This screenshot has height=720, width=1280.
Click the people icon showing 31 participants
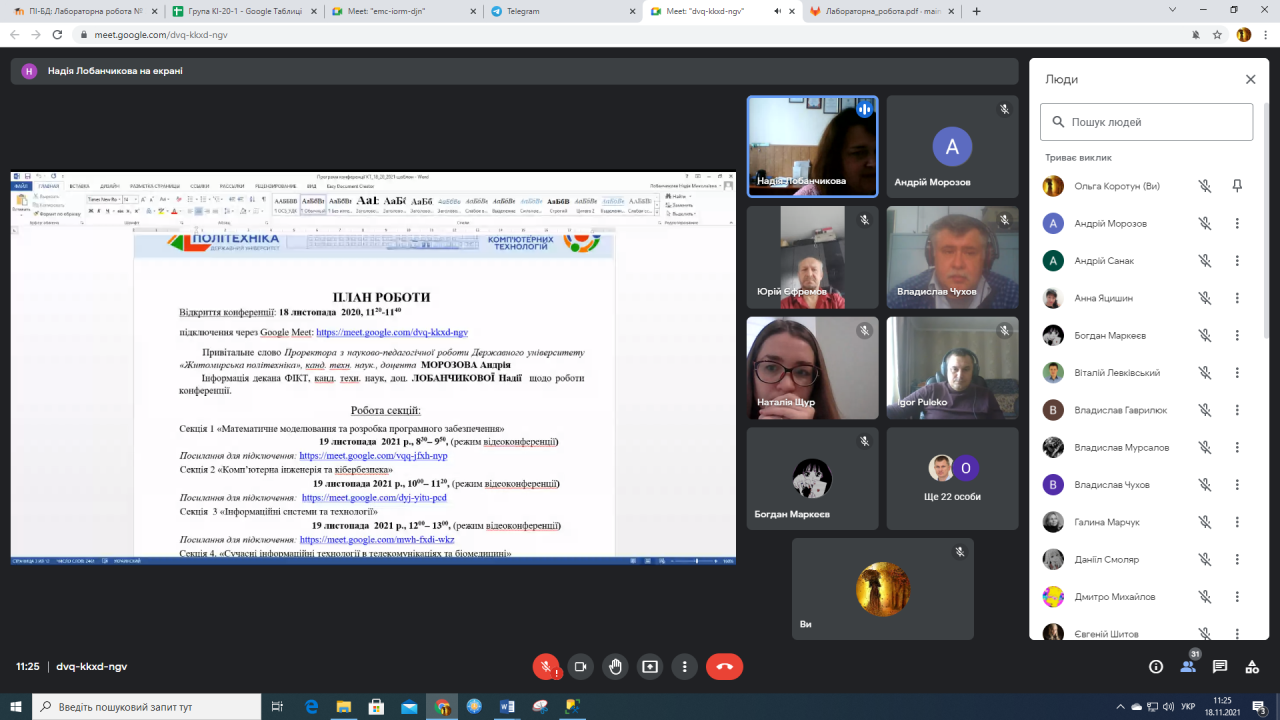[x=1188, y=665]
